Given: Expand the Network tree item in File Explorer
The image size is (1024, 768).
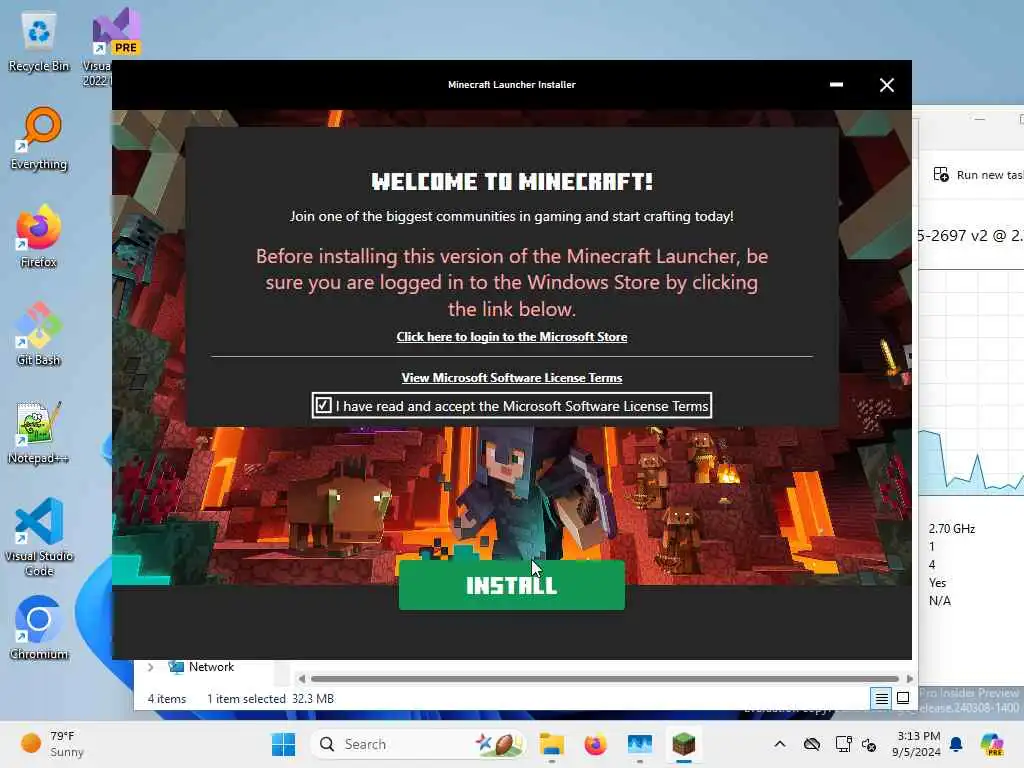Looking at the screenshot, I should [151, 667].
